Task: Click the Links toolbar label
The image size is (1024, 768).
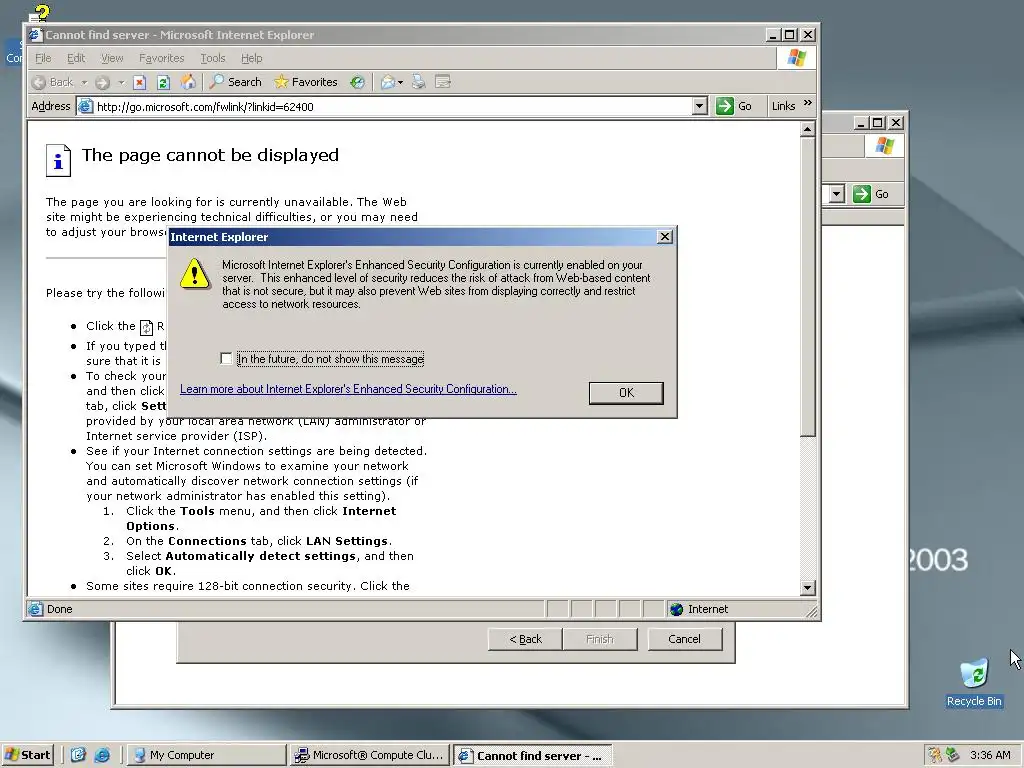Action: coord(783,106)
